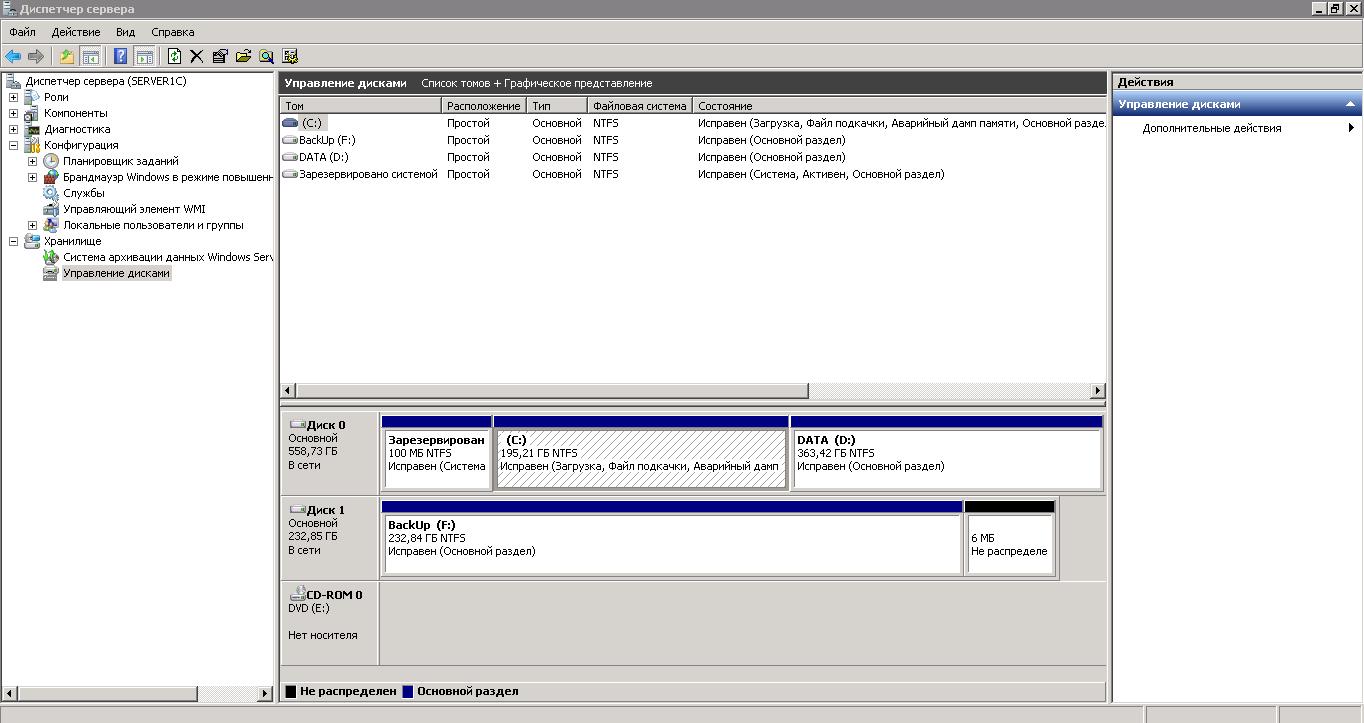Viewport: 1364px width, 723px height.
Task: Click the Task Scheduler clock icon
Action: (x=51, y=161)
